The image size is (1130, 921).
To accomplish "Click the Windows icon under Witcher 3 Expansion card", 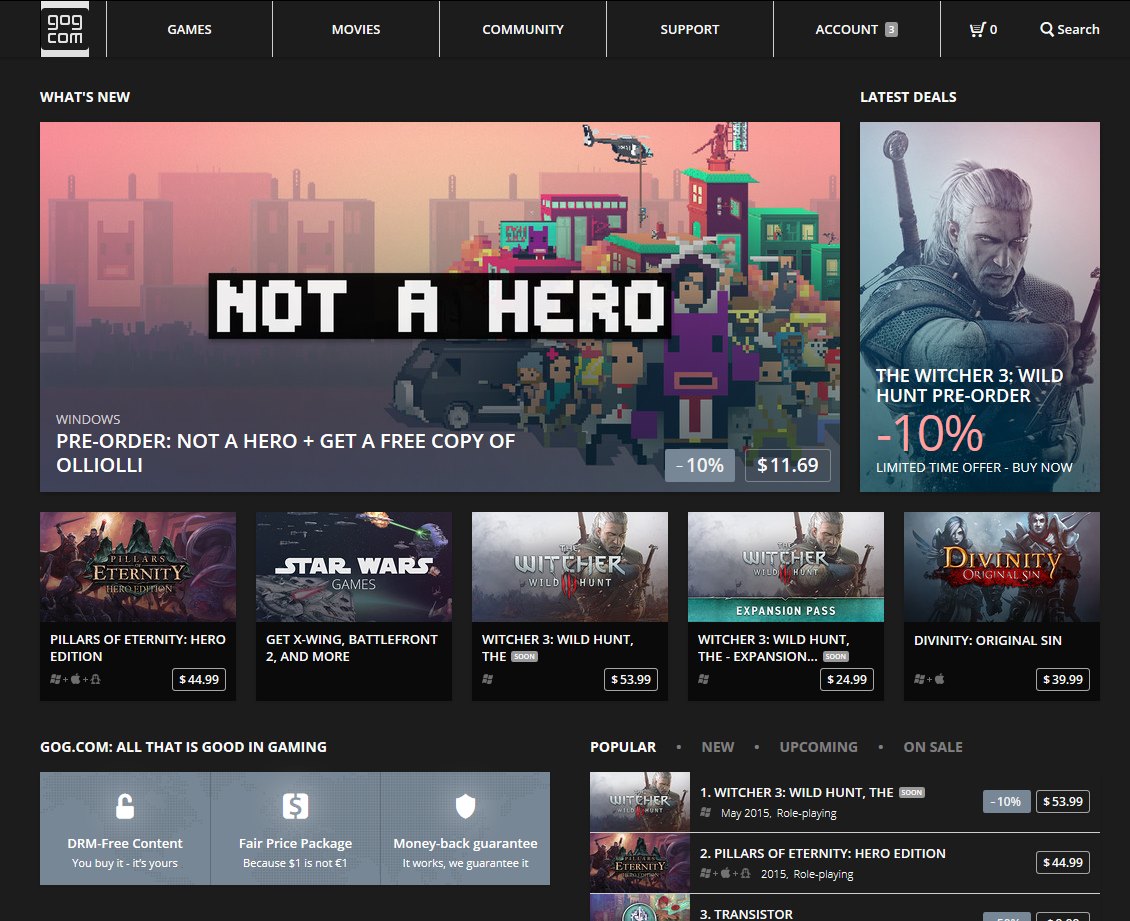I will 704,679.
